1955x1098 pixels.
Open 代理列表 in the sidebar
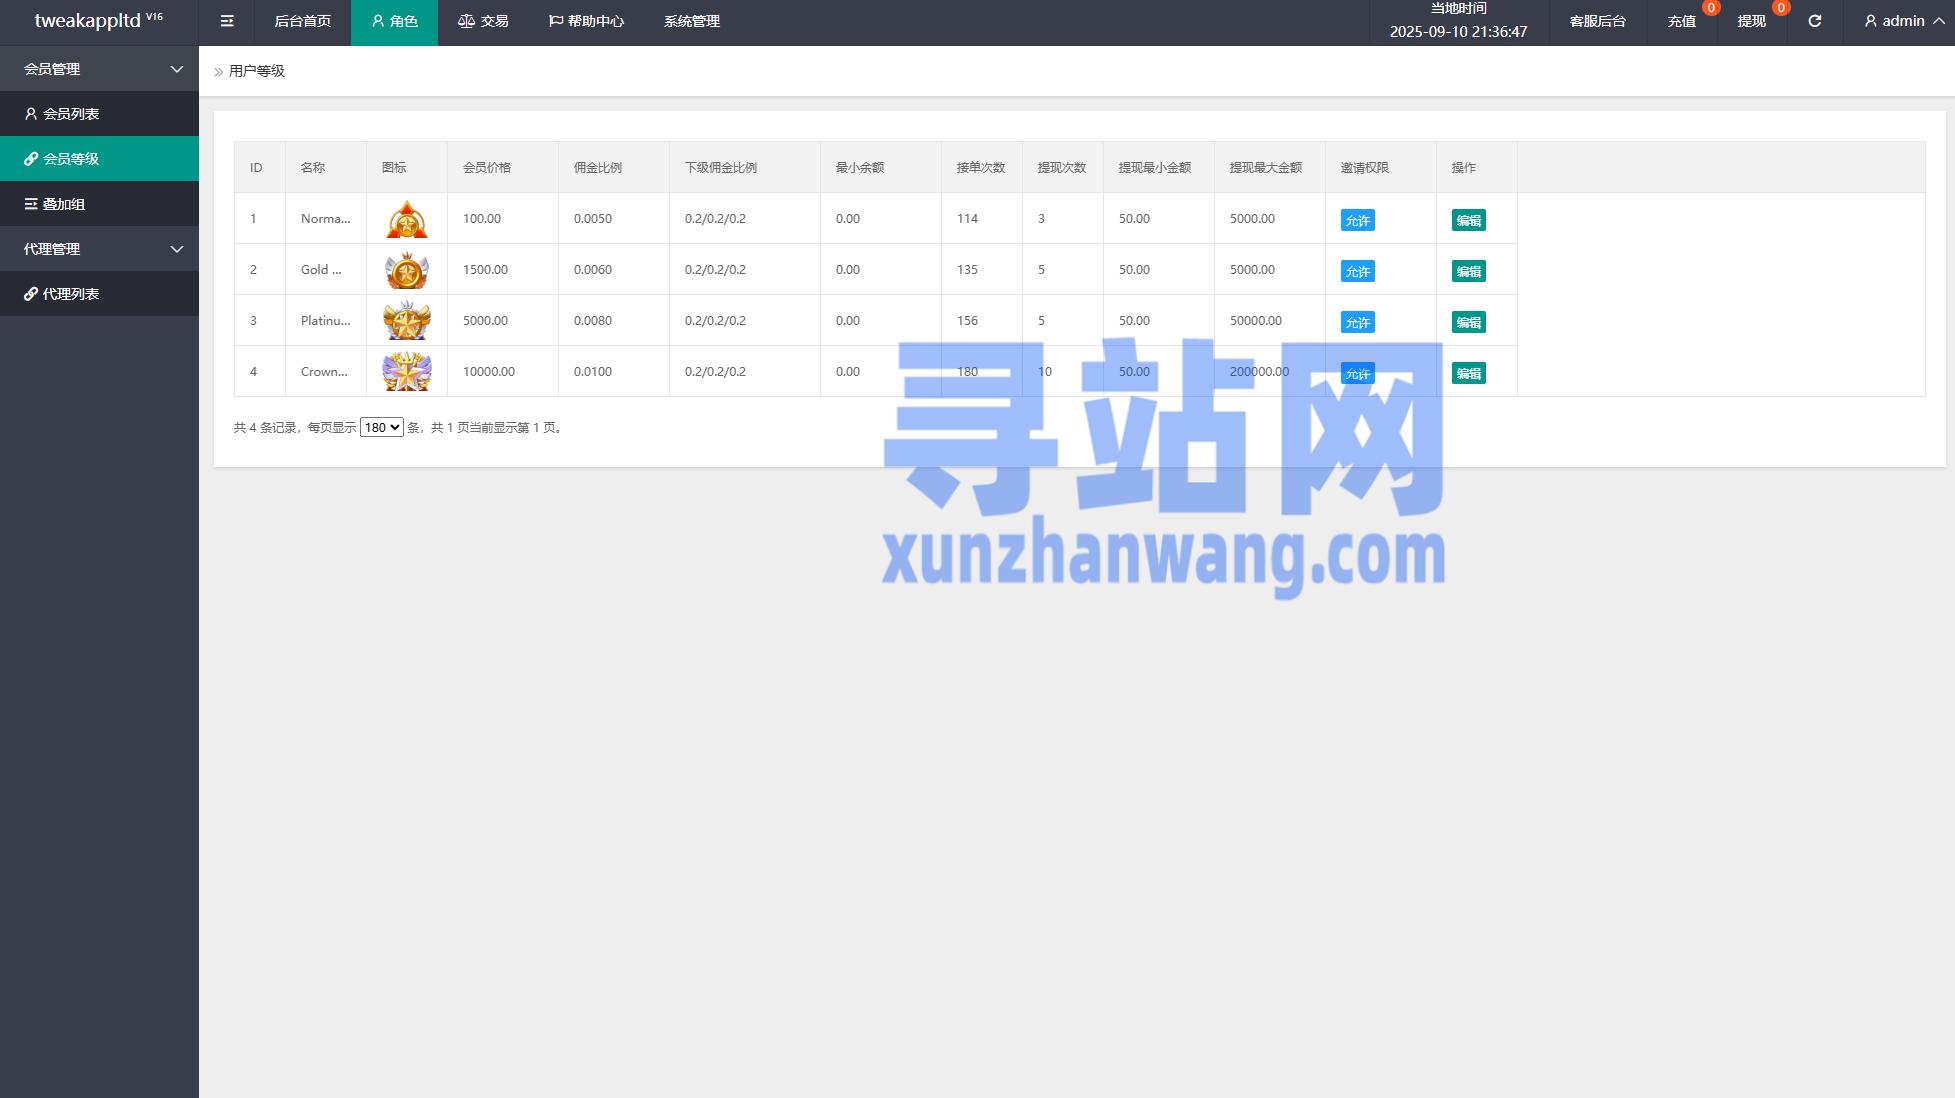point(70,294)
